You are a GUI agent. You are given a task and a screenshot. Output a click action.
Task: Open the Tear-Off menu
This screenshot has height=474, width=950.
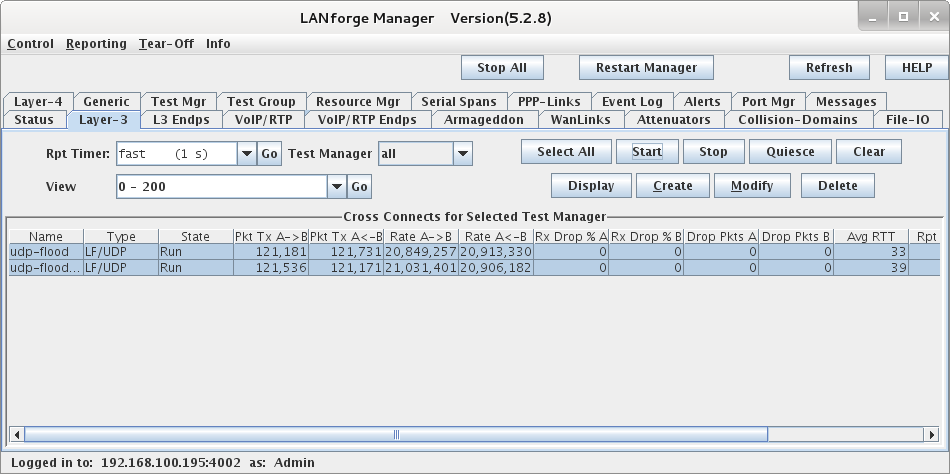[x=166, y=44]
